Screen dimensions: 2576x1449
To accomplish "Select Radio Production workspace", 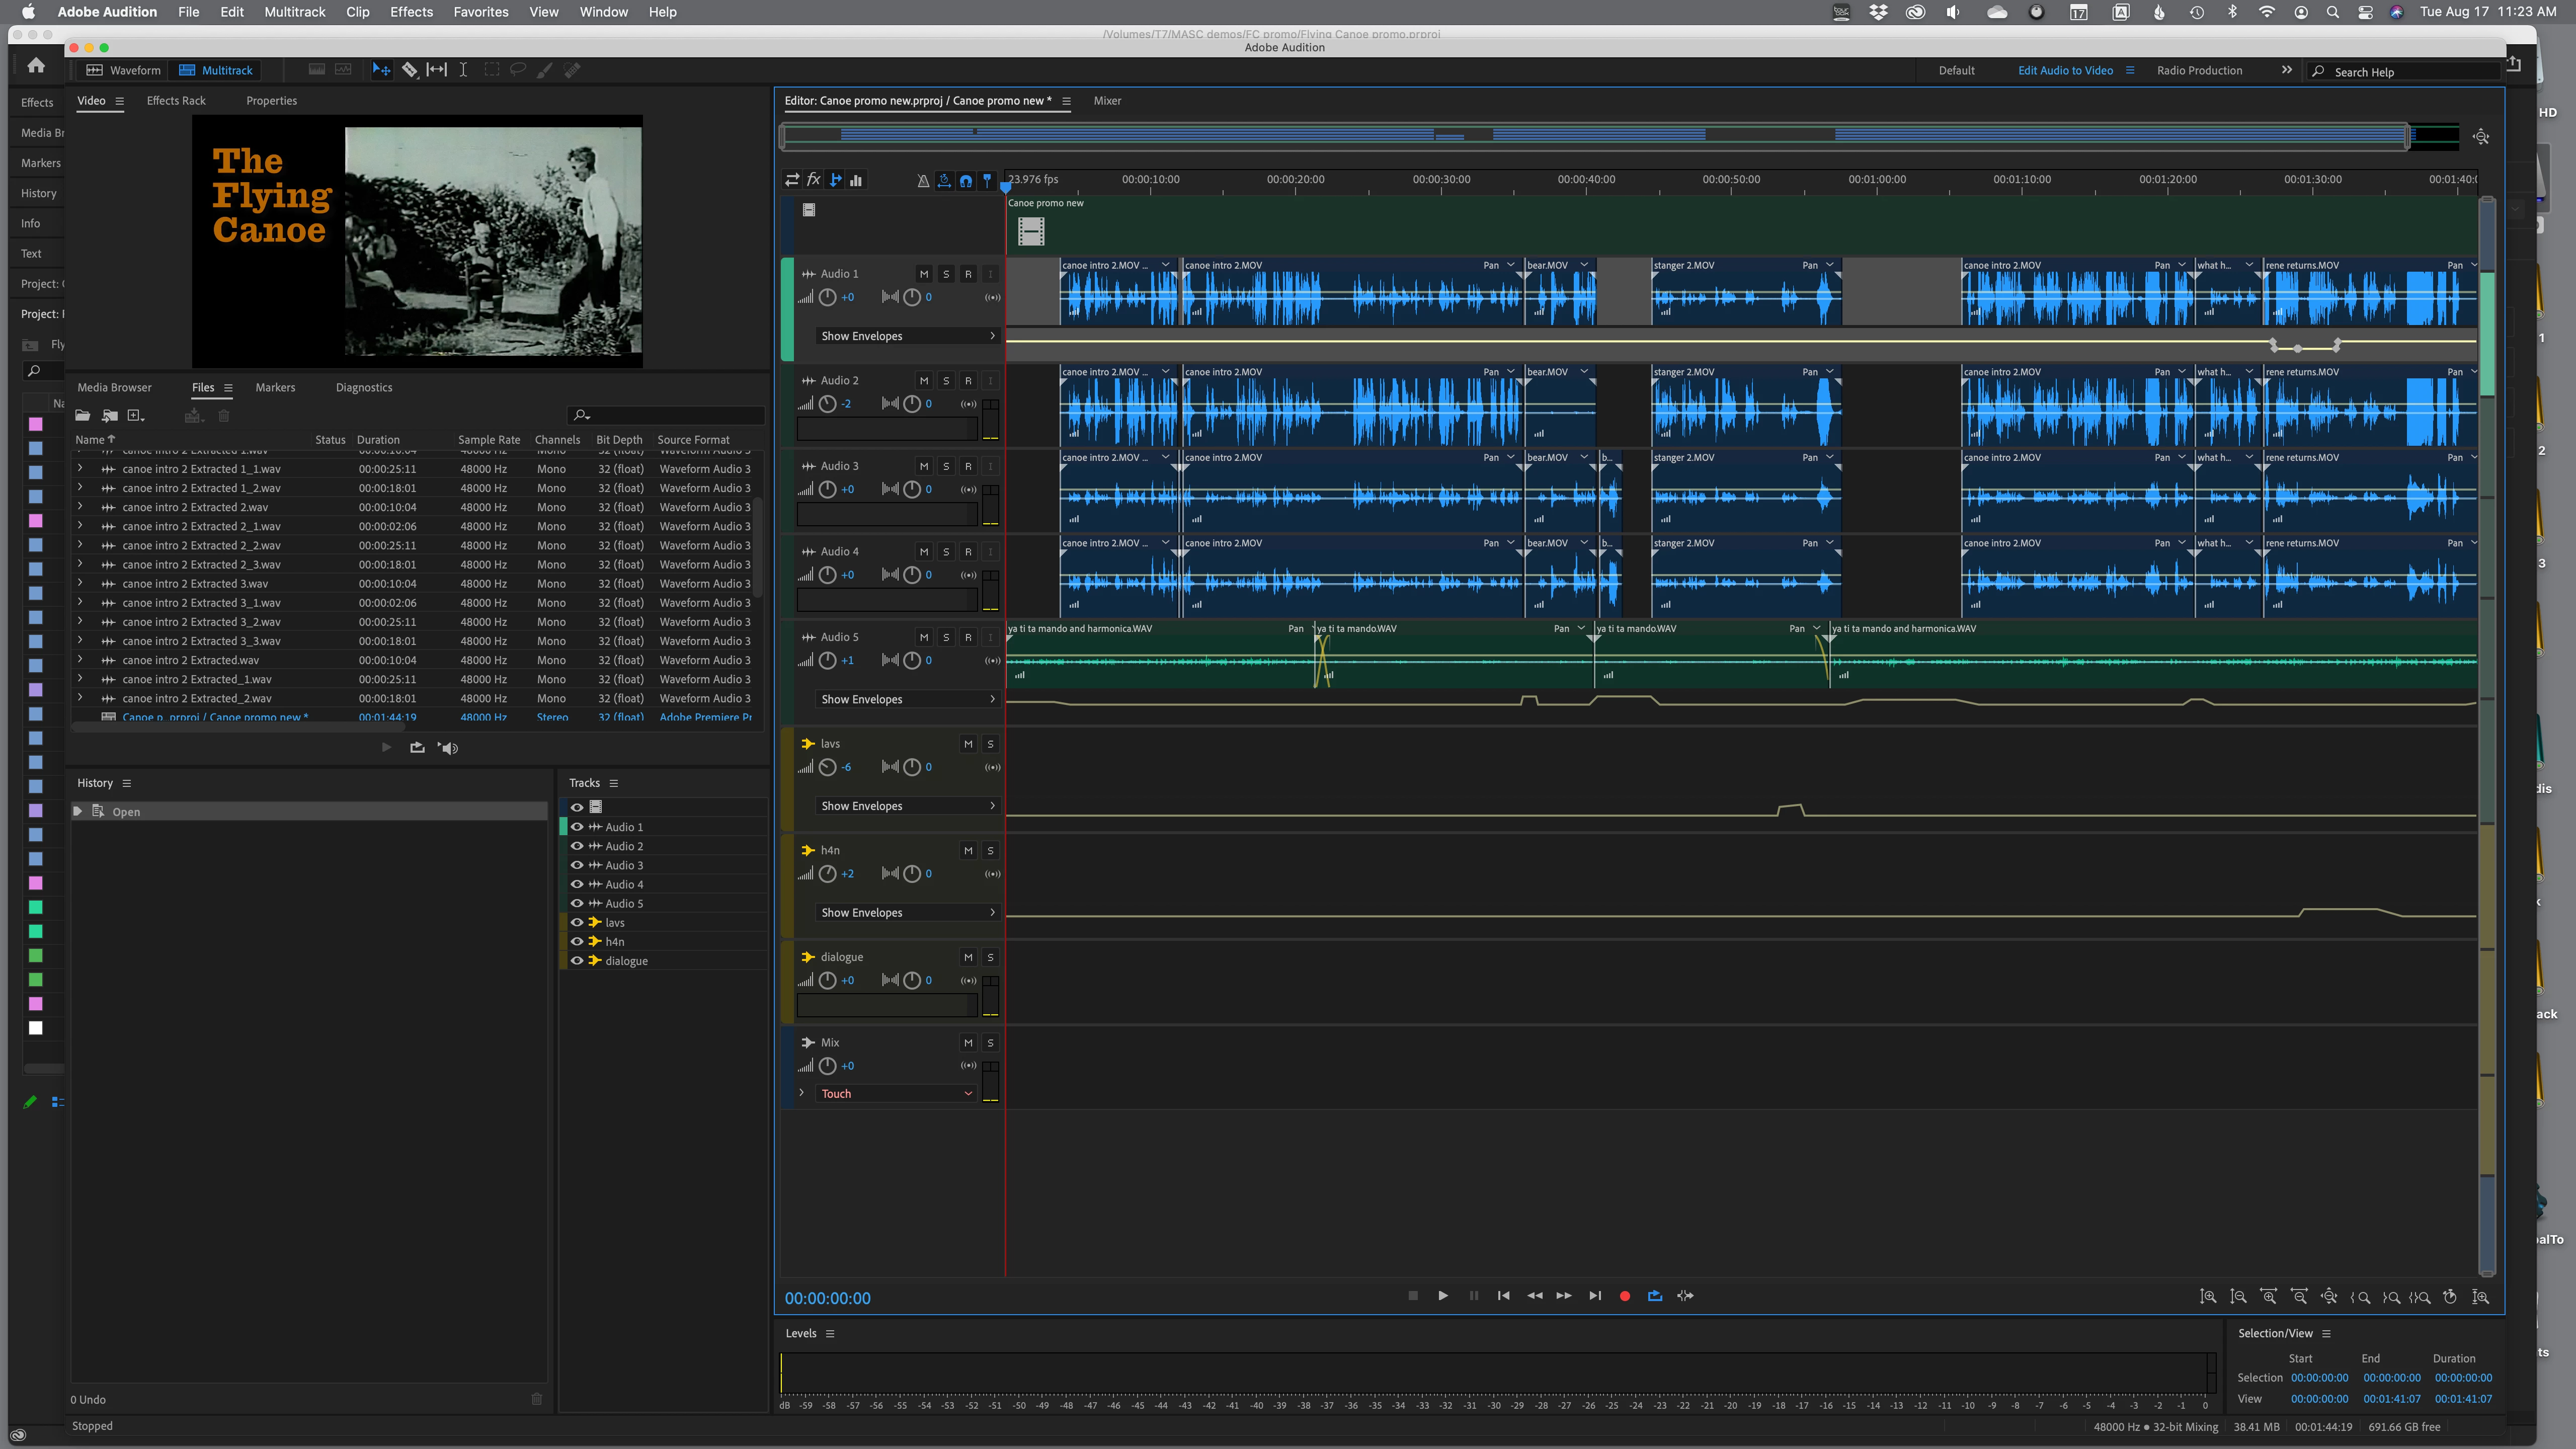I will [x=2199, y=71].
